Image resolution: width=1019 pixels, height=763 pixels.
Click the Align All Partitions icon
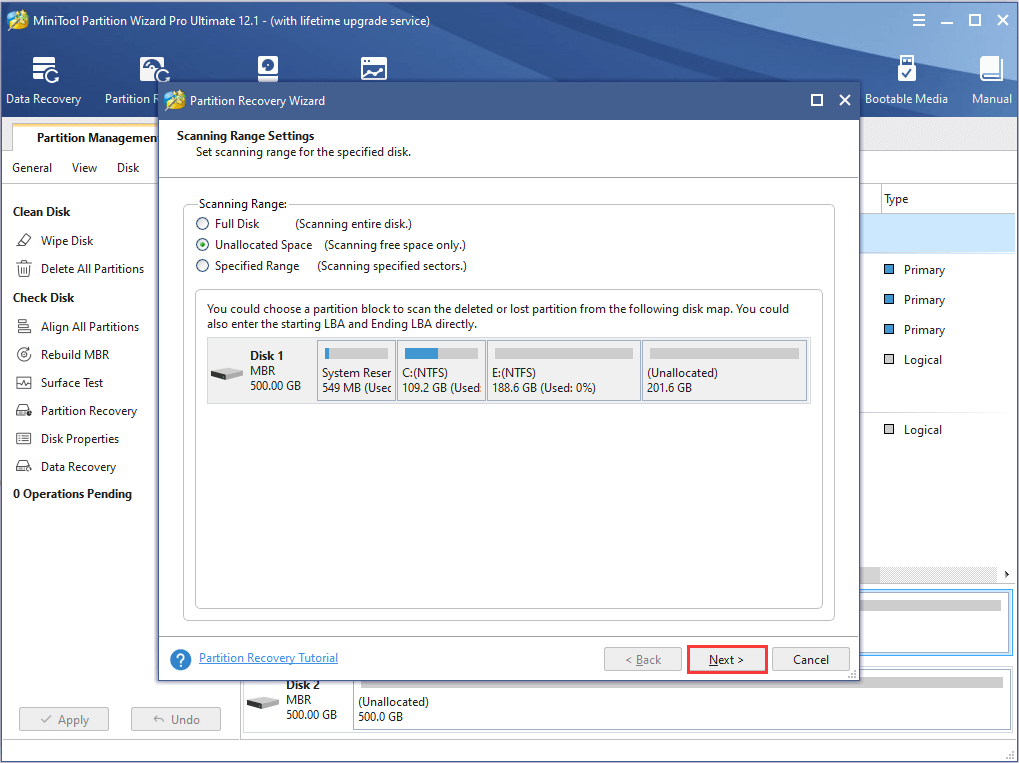(x=24, y=326)
